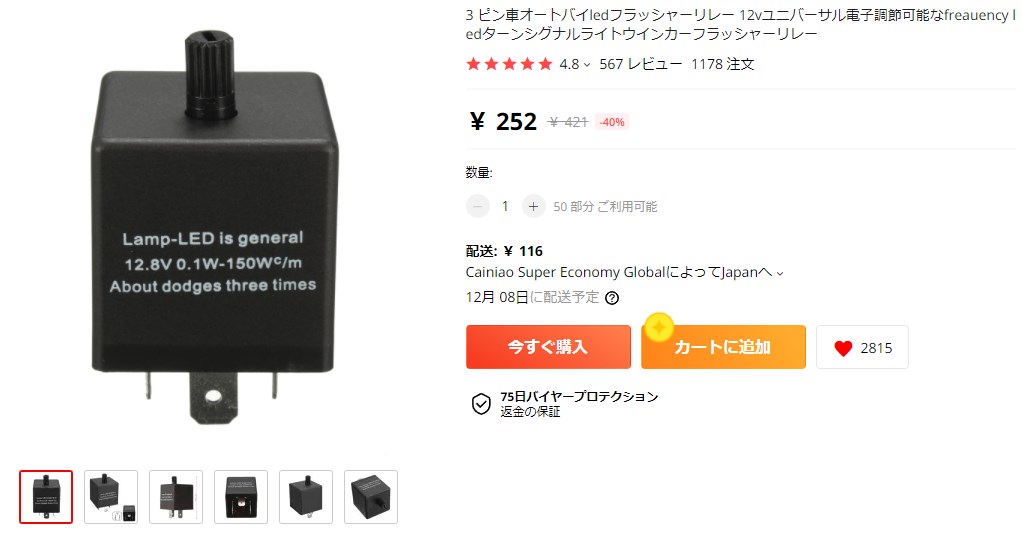Click the カートに追加 add to cart button
1022x538 pixels.
coord(723,347)
